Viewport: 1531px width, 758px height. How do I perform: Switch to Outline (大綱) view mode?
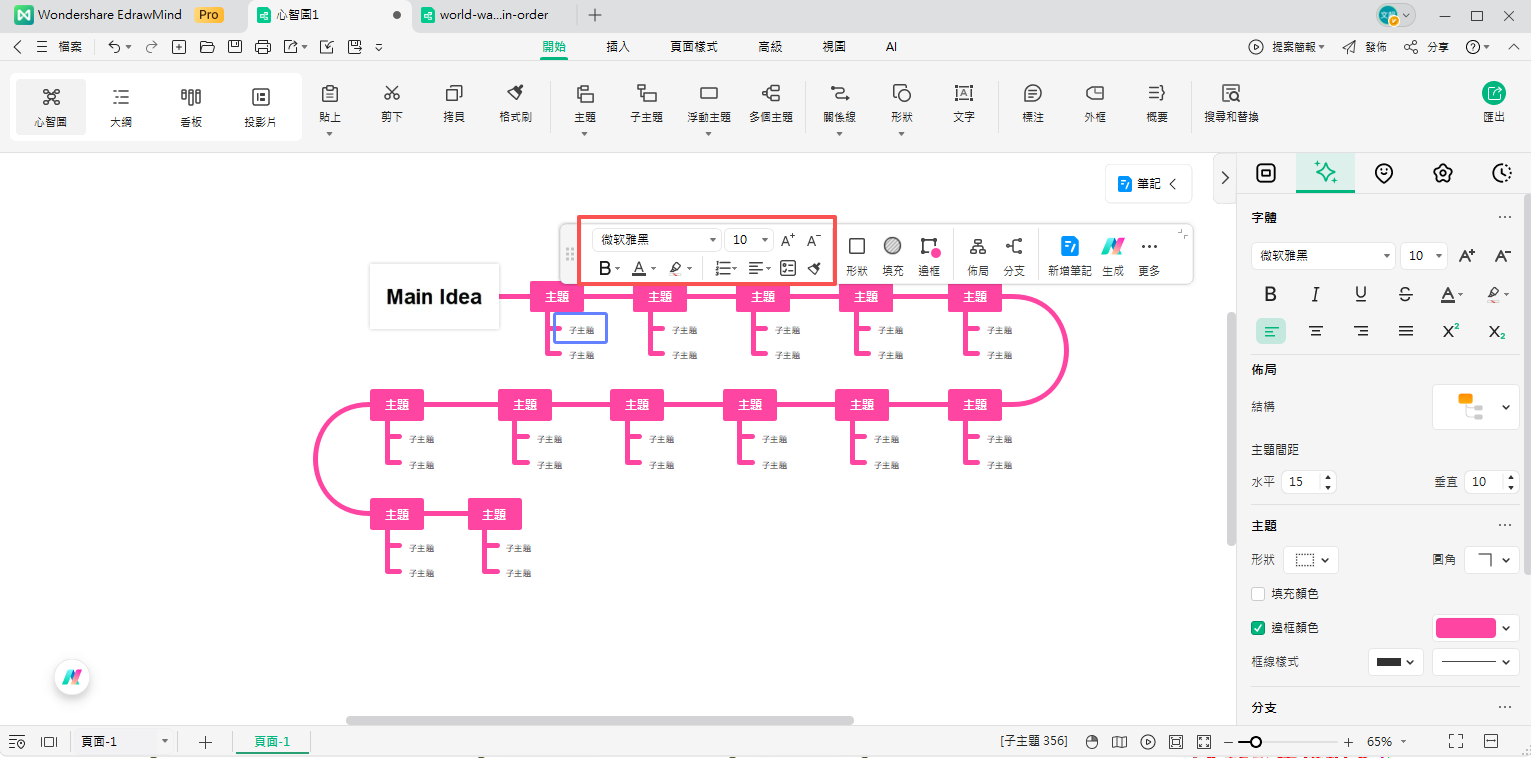point(120,106)
